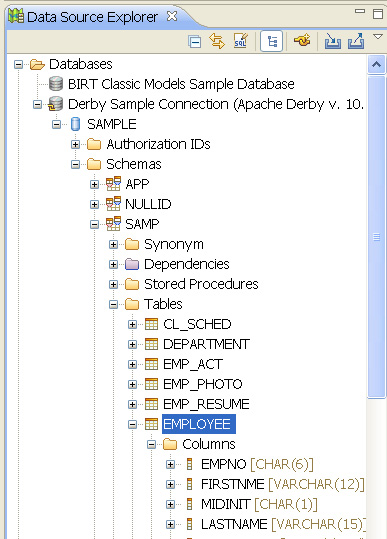The image size is (387, 539).
Task: Expand the Synonym folder
Action: tap(113, 244)
